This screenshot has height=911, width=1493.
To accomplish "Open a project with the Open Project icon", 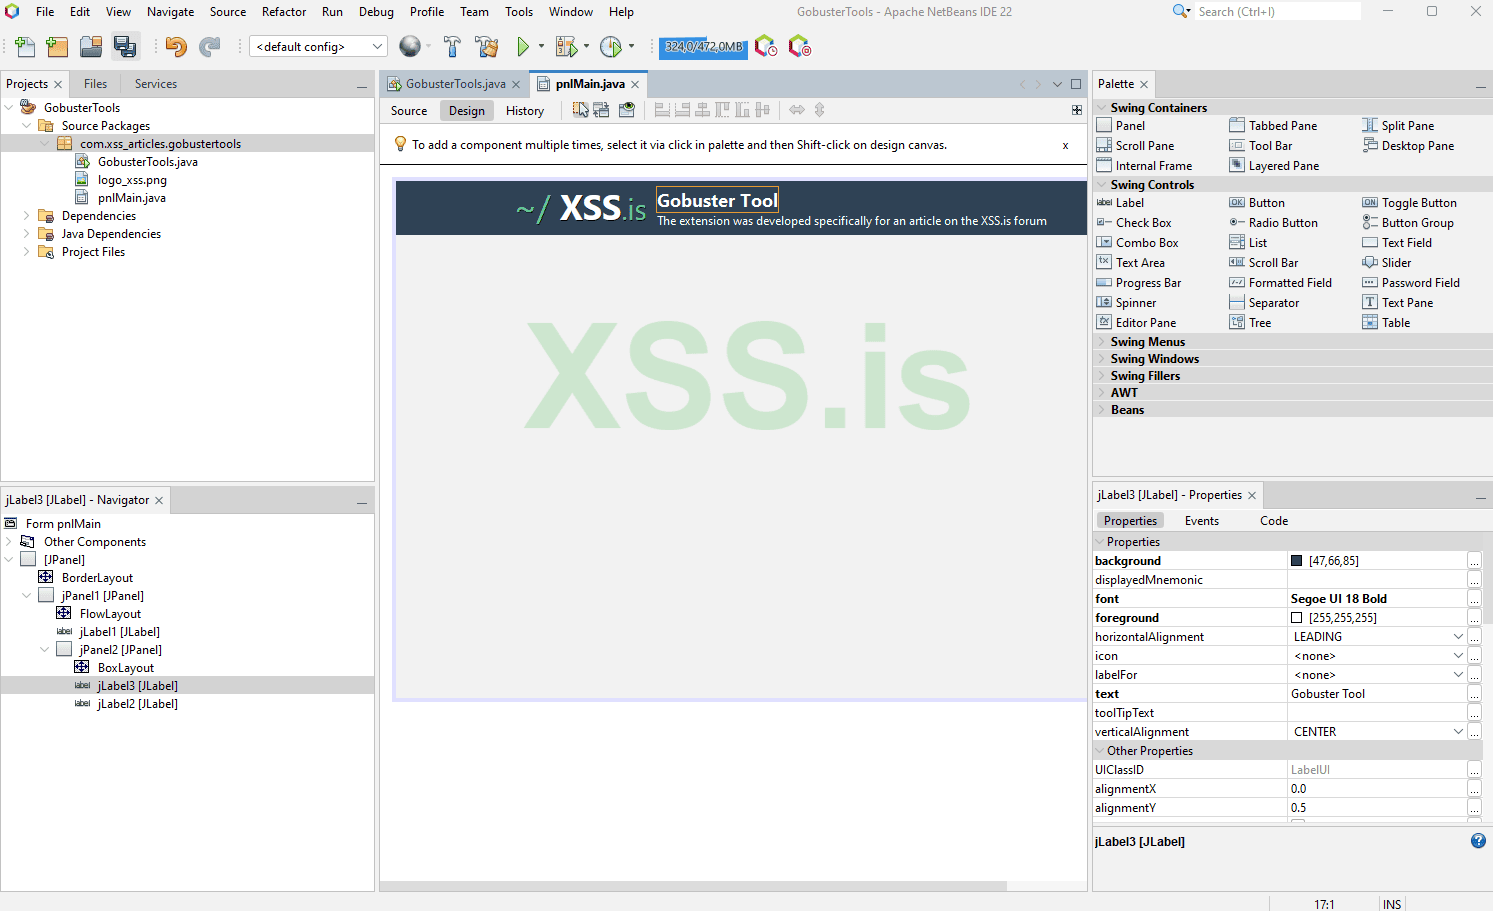I will tap(91, 47).
